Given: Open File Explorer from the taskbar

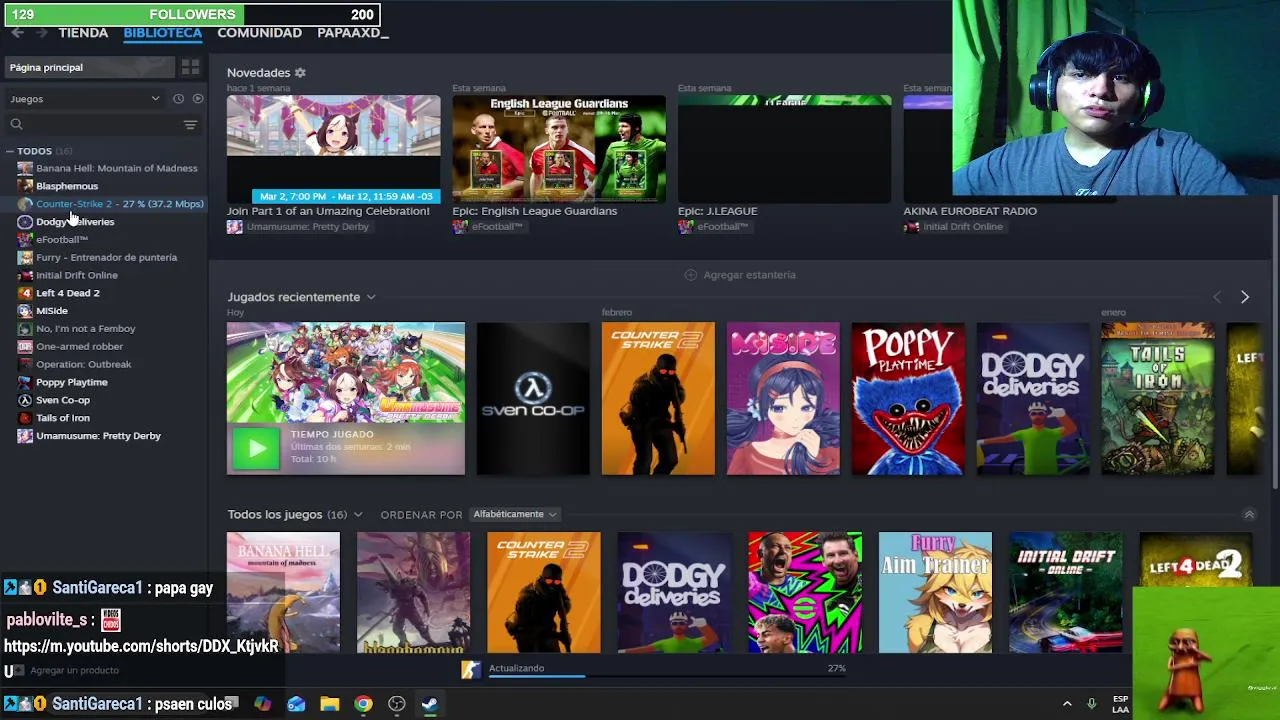Looking at the screenshot, I should pos(330,704).
